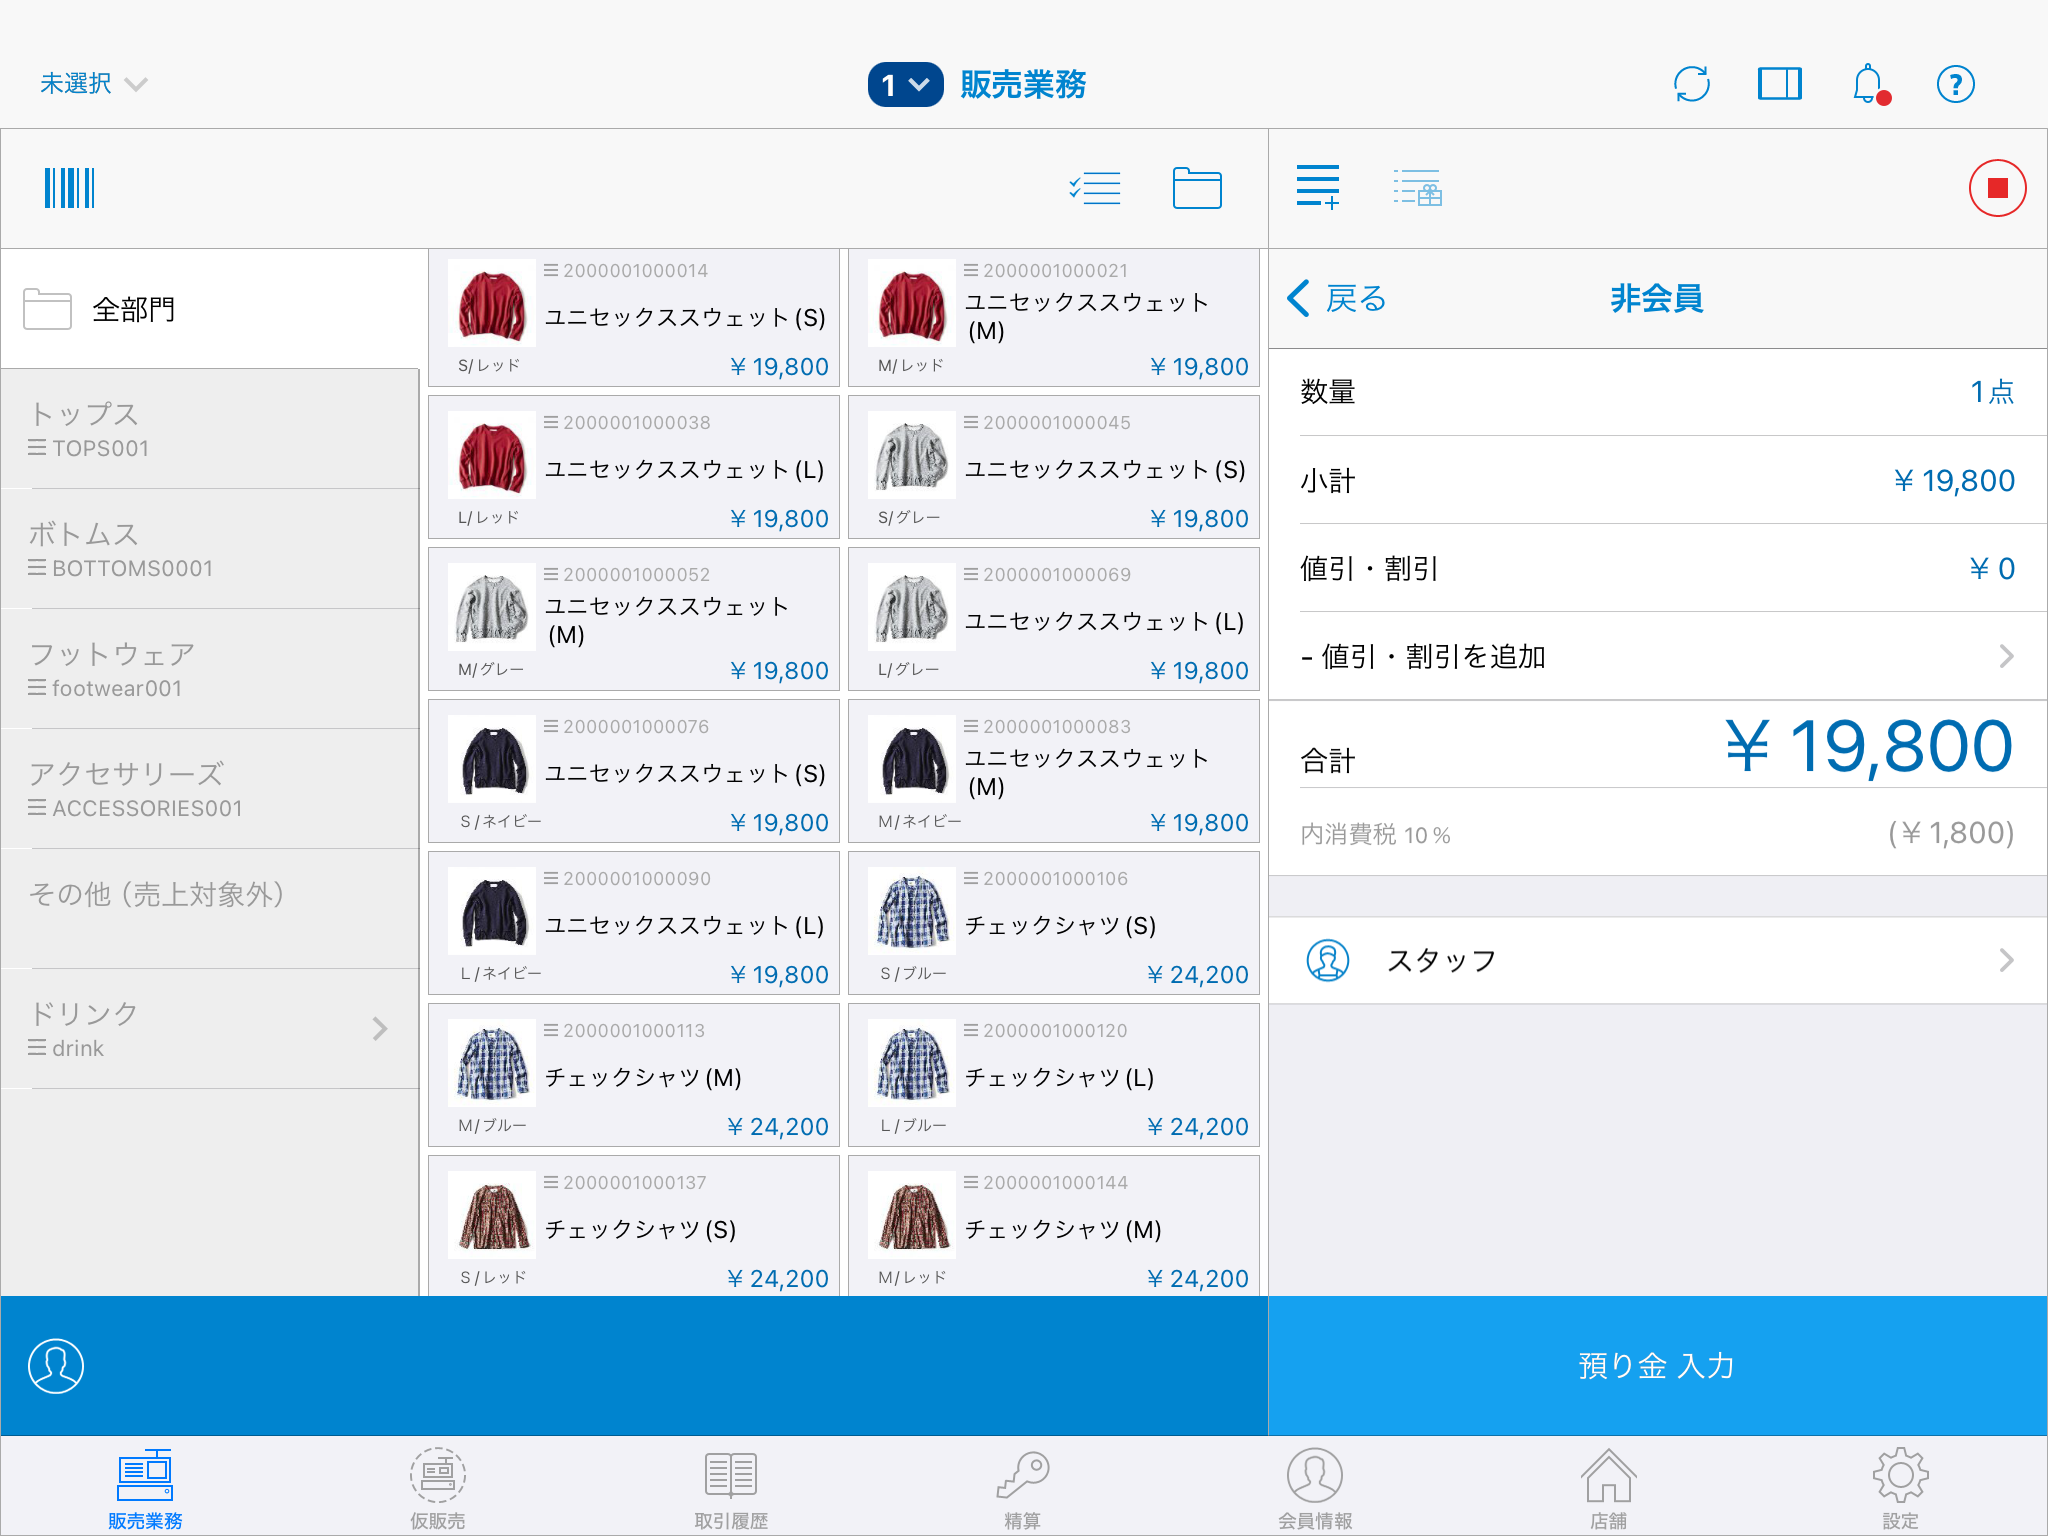Tap the barcode scanner icon
2048x1536 pixels.
pos(69,188)
